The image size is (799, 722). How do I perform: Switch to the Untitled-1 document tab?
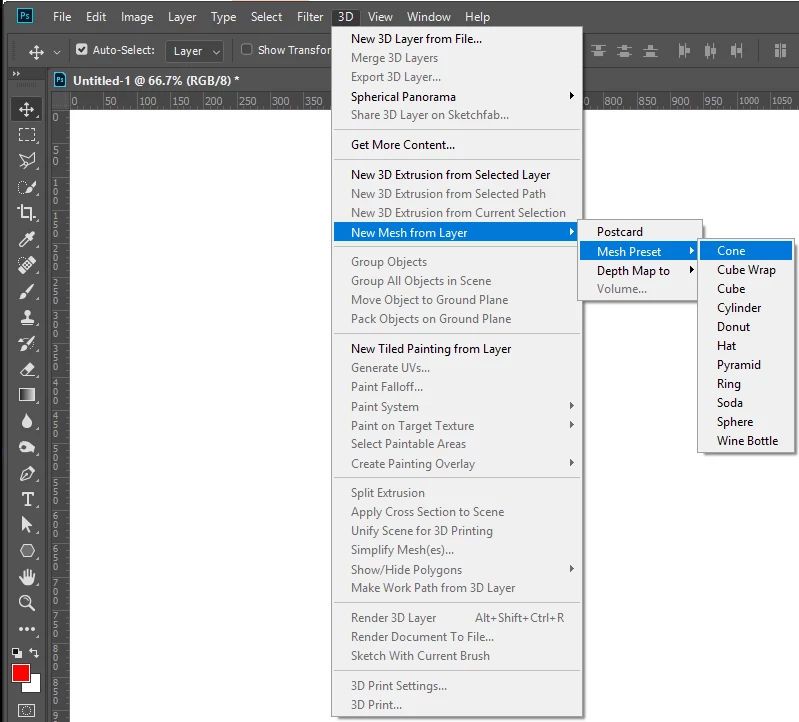tap(155, 81)
